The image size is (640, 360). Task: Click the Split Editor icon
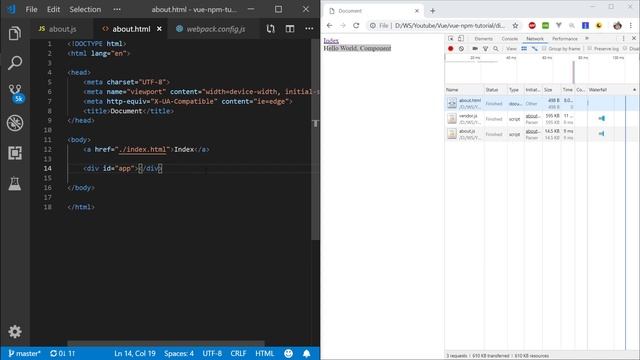tap(290, 29)
